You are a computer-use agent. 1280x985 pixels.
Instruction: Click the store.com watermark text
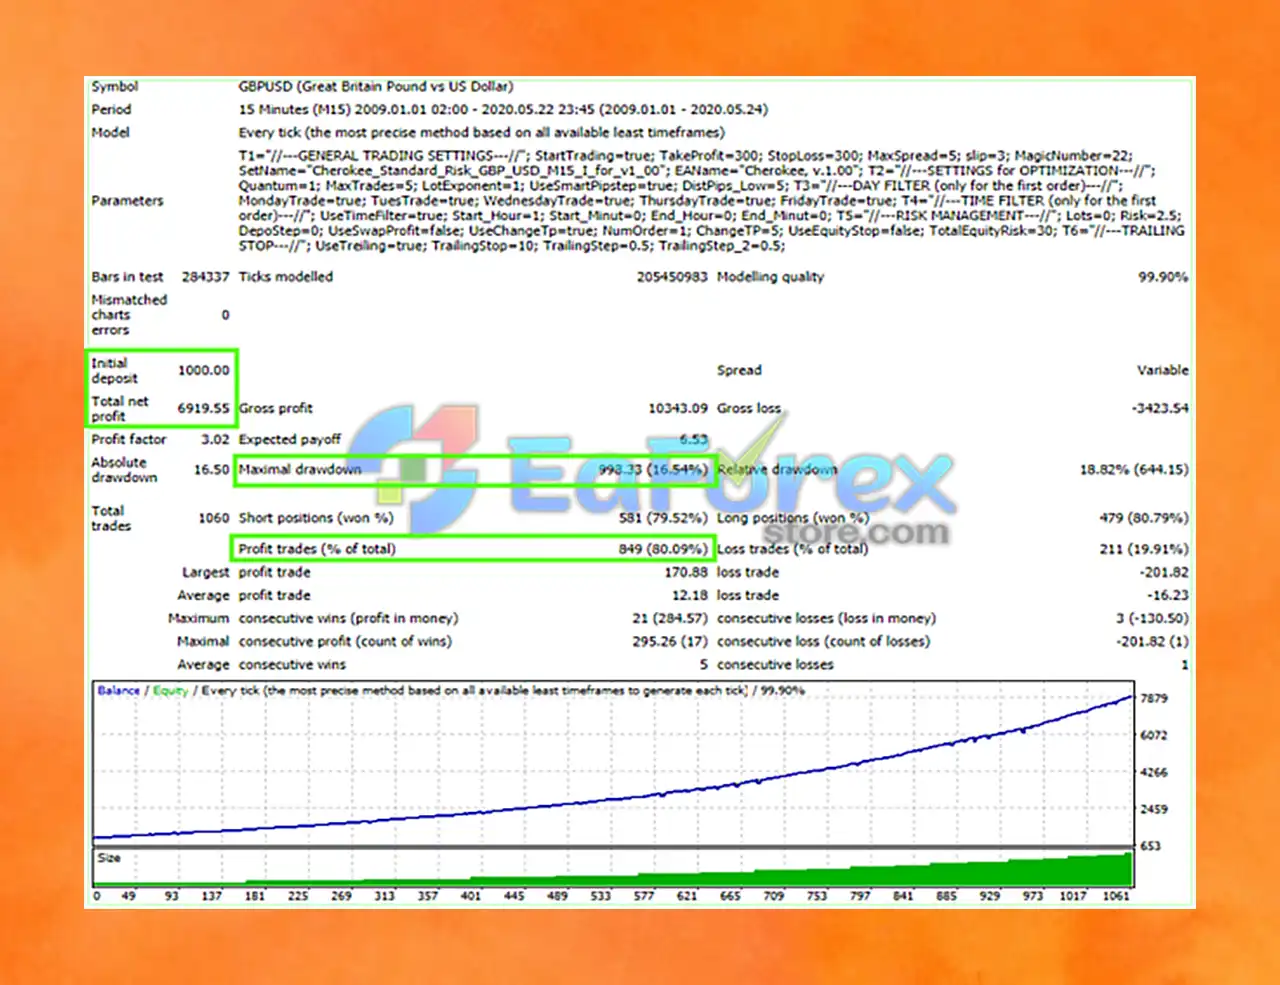856,531
